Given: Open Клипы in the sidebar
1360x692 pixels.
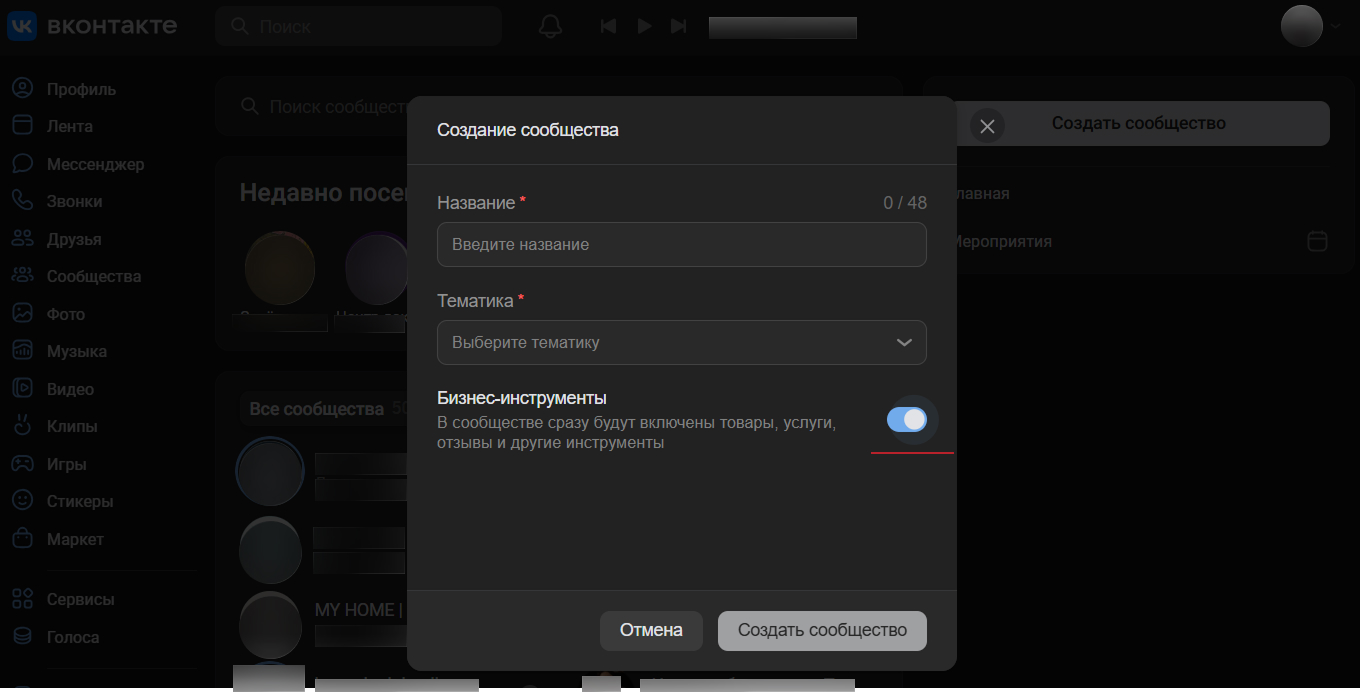Looking at the screenshot, I should [x=71, y=426].
